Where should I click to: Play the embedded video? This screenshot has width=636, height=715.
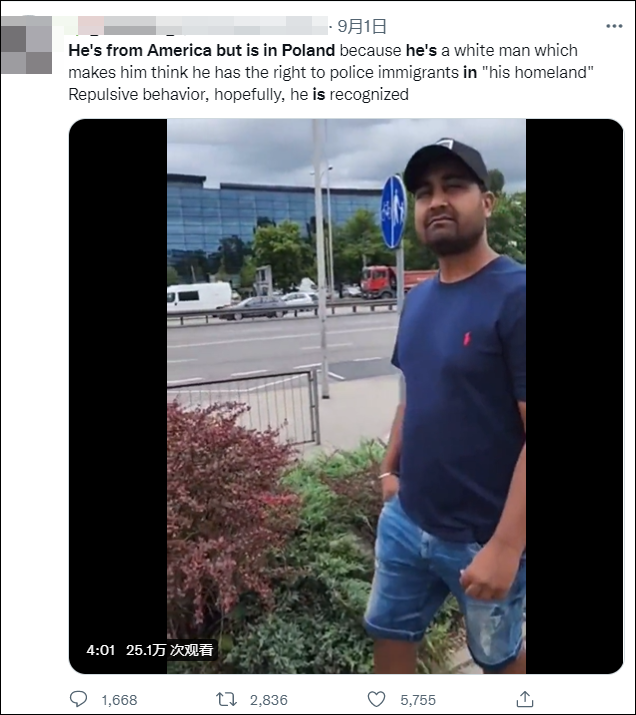(x=346, y=396)
